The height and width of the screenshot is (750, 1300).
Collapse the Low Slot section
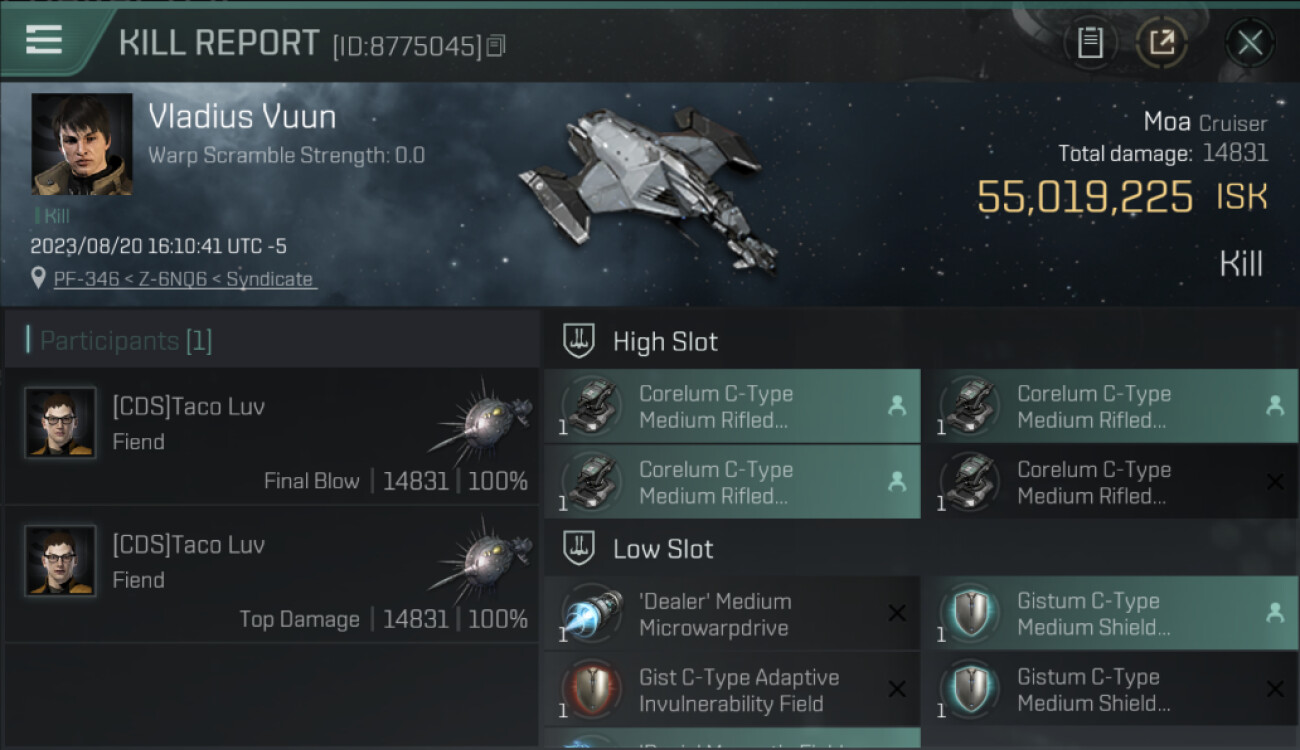(x=579, y=548)
